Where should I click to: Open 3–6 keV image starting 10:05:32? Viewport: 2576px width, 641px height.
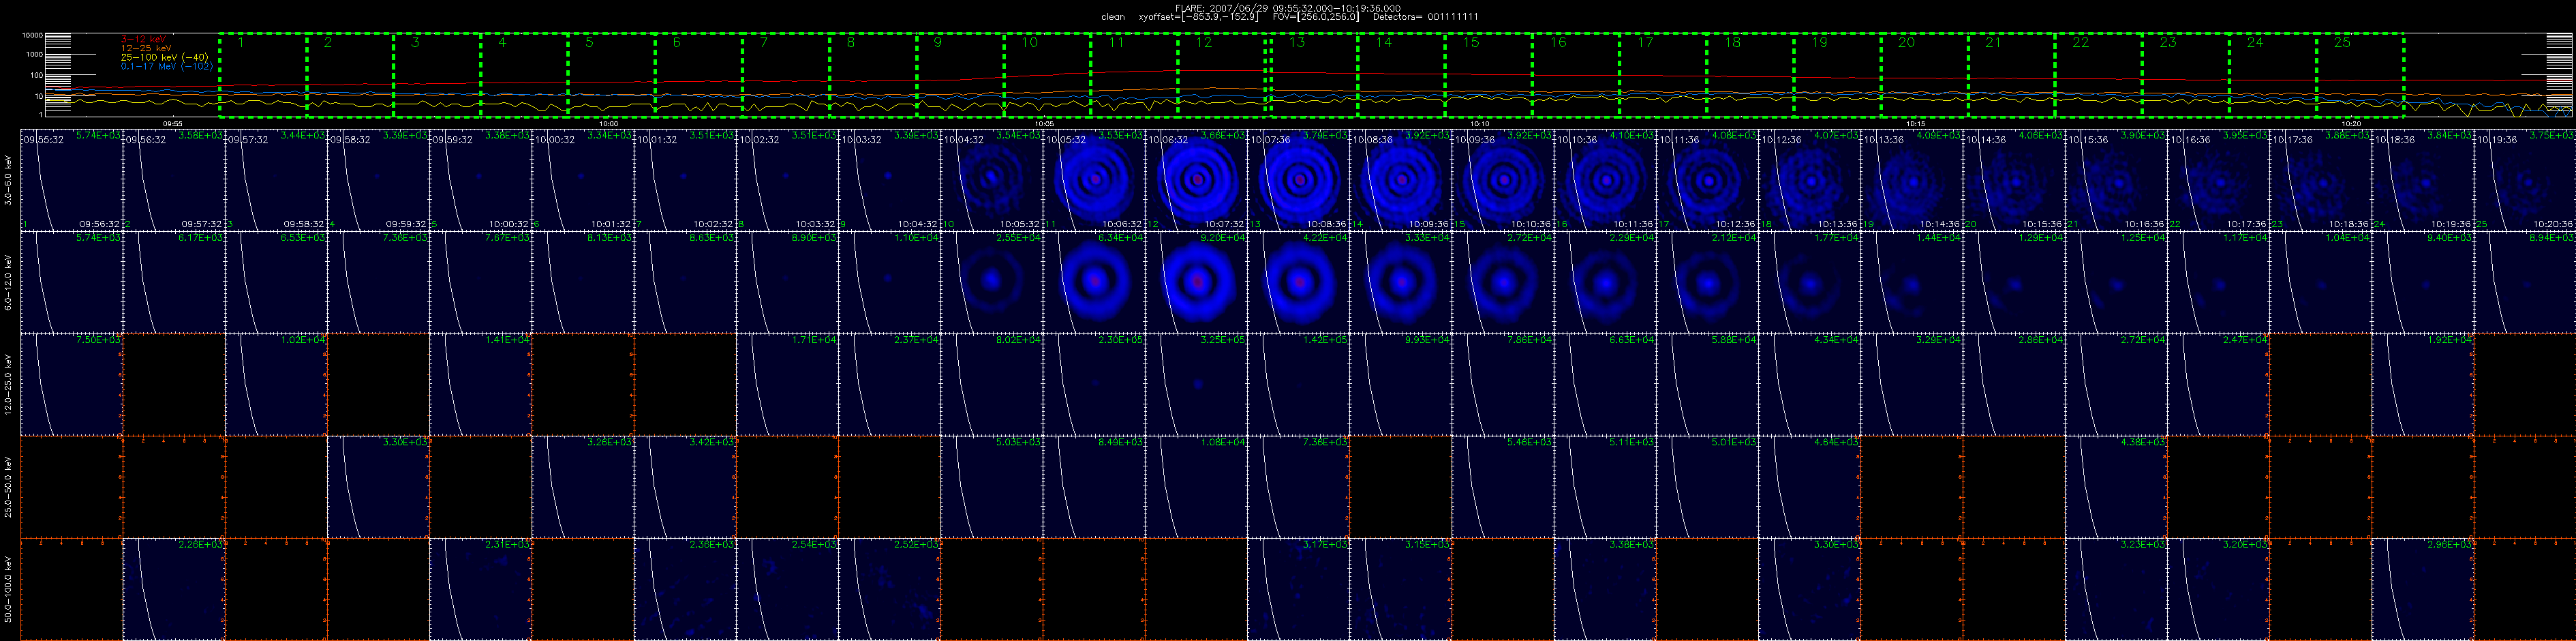coord(1094,180)
